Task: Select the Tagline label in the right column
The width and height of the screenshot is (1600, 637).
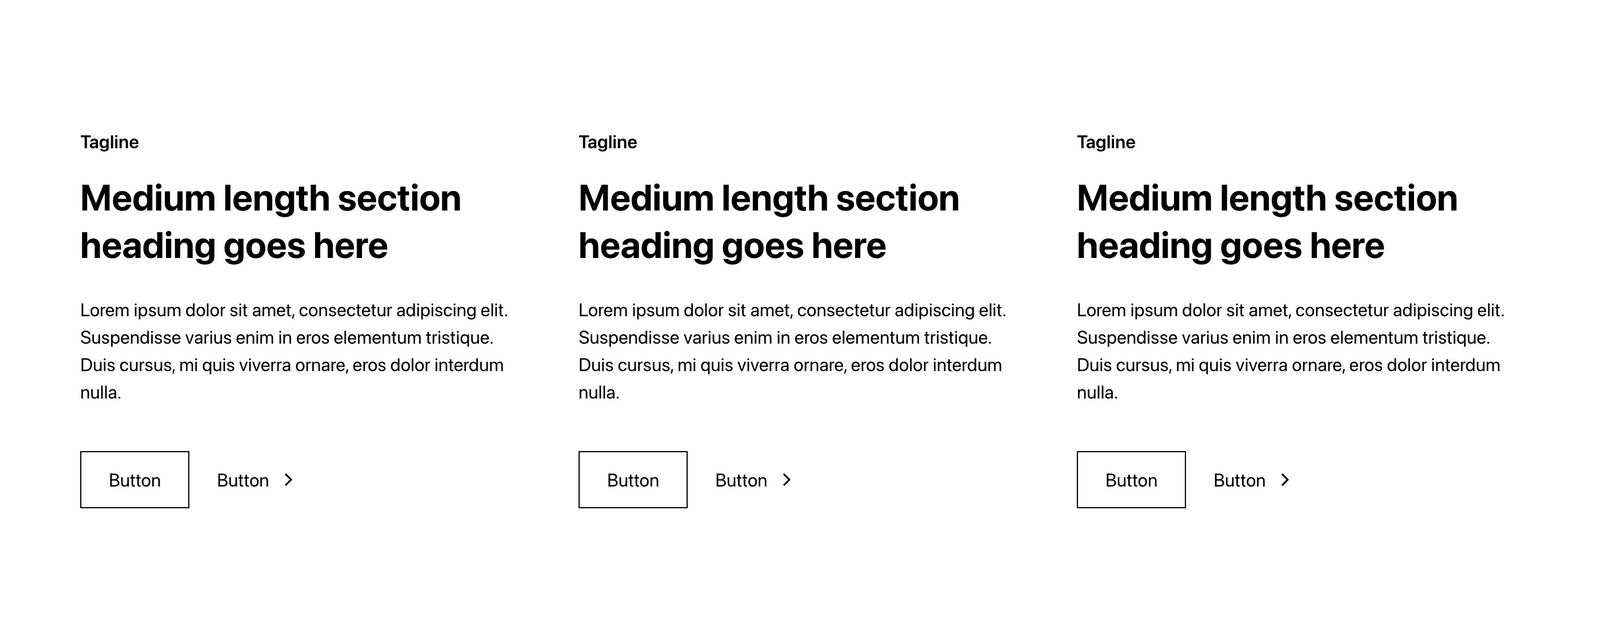Action: pyautogui.click(x=1105, y=142)
